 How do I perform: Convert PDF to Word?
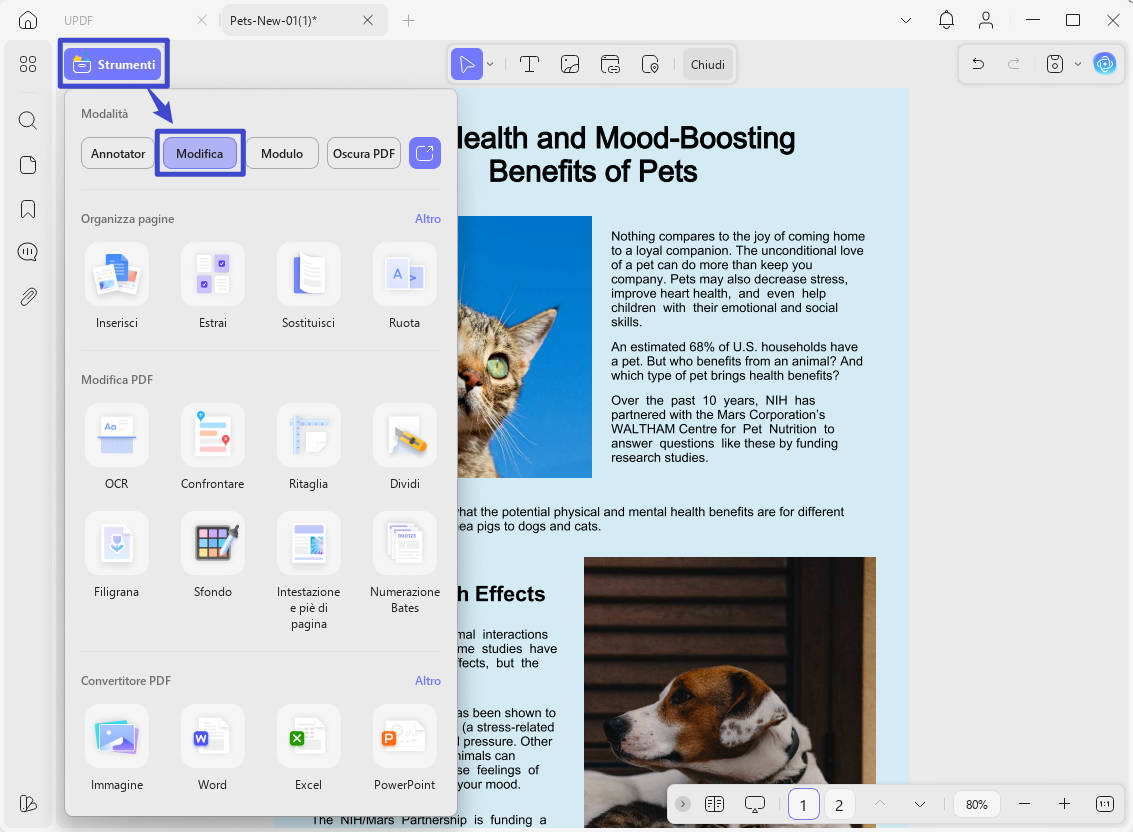212,749
